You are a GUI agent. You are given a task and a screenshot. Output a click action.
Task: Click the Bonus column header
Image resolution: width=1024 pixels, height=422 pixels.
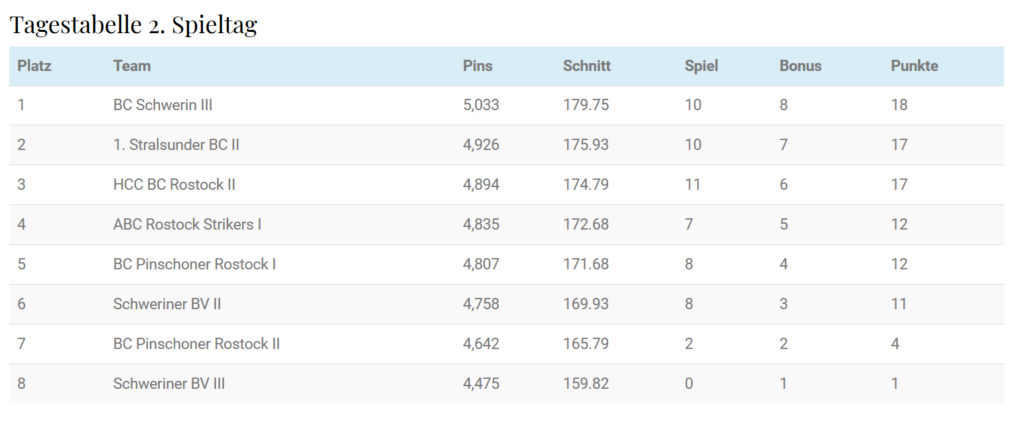800,66
